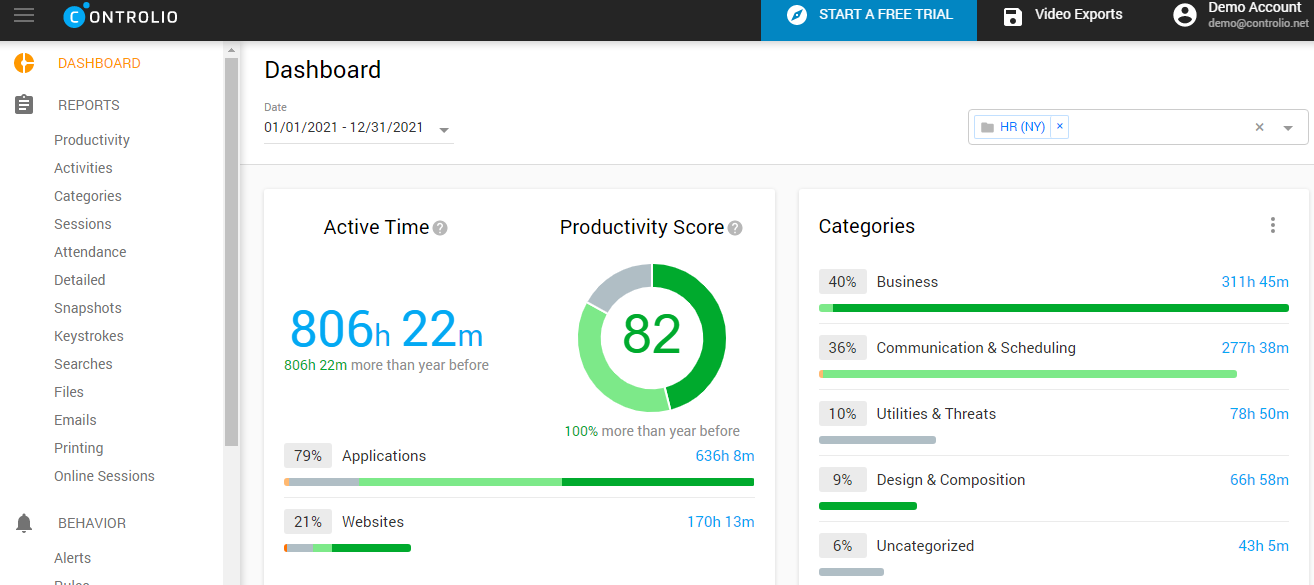Open the Categories three-dot options menu
Viewport: 1314px width, 585px height.
(1272, 225)
